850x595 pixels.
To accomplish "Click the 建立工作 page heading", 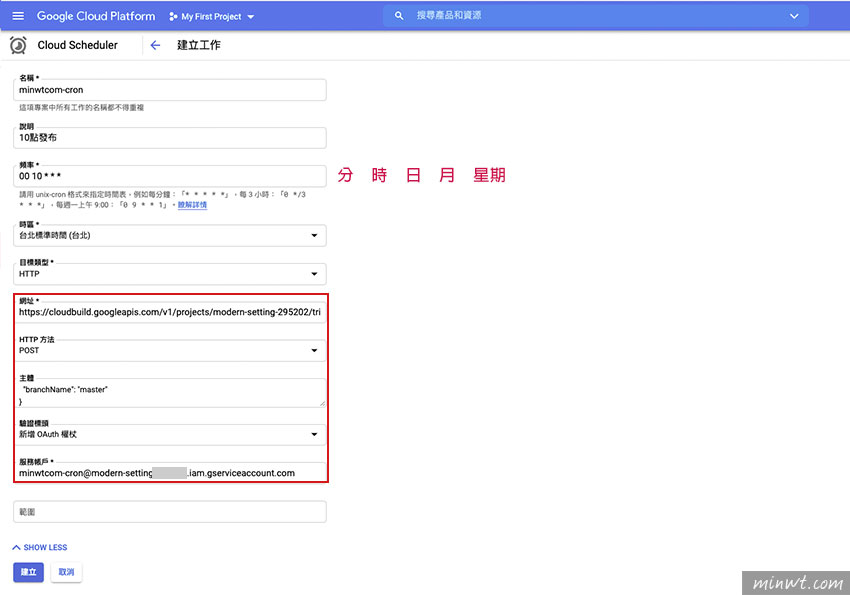I will [198, 45].
